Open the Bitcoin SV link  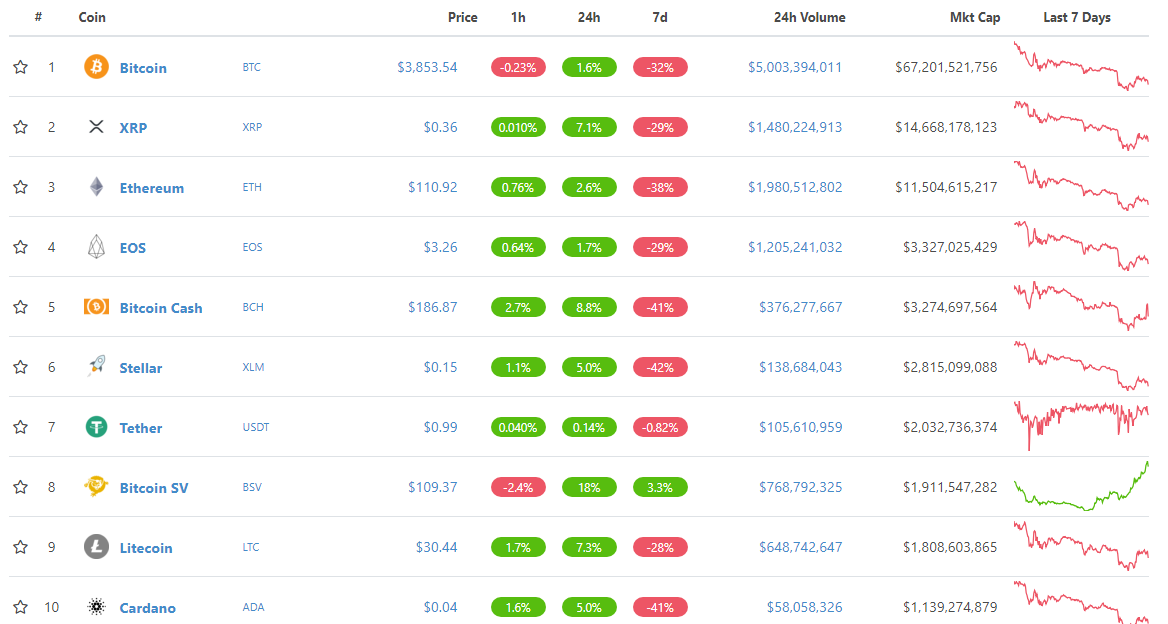point(154,488)
